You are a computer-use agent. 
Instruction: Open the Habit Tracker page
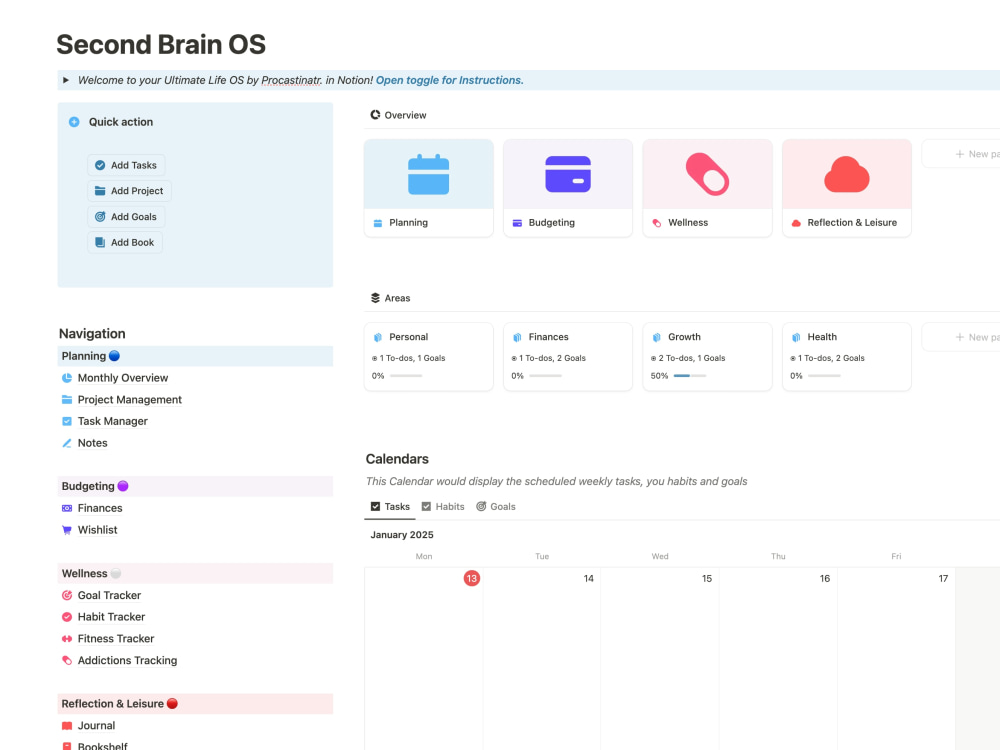tap(111, 617)
